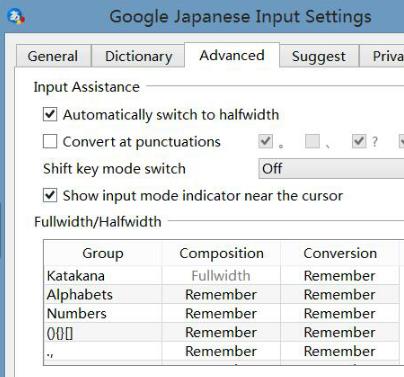This screenshot has width=404, height=377.
Task: Open Alphabets Composition setting dropdown
Action: [221, 295]
